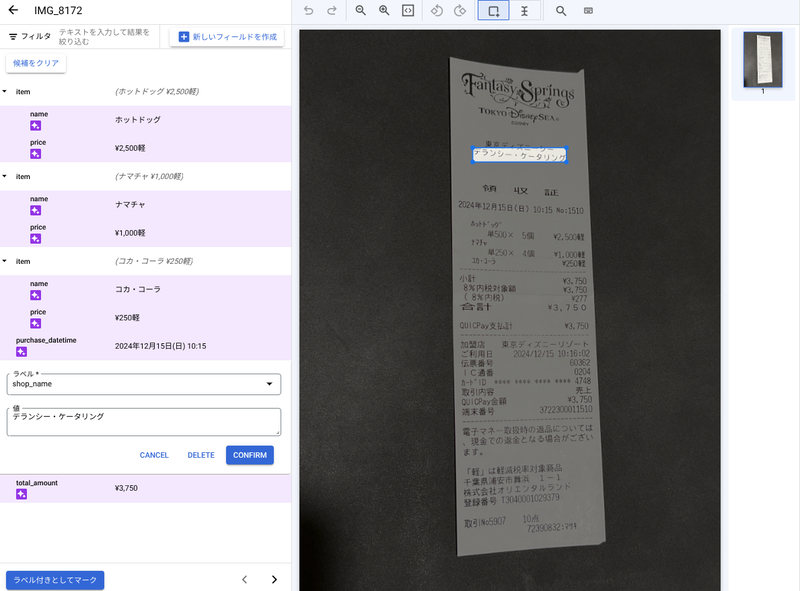The image size is (800, 591).
Task: Select the text selection tool
Action: pyautogui.click(x=524, y=11)
